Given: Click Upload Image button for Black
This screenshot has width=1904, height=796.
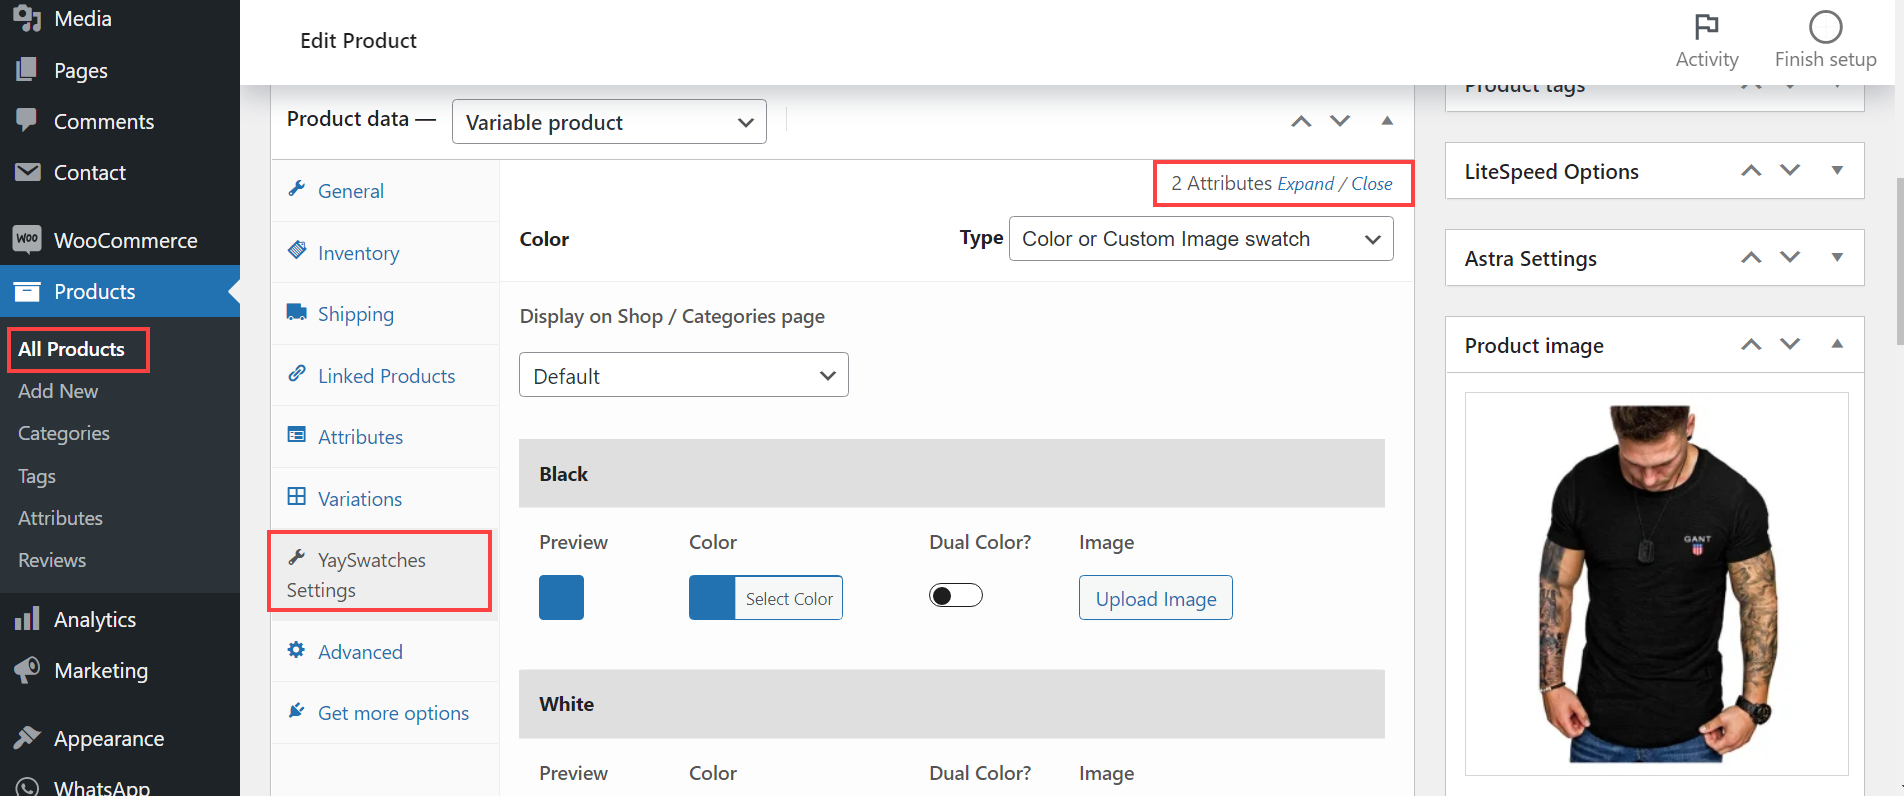Looking at the screenshot, I should (1155, 598).
